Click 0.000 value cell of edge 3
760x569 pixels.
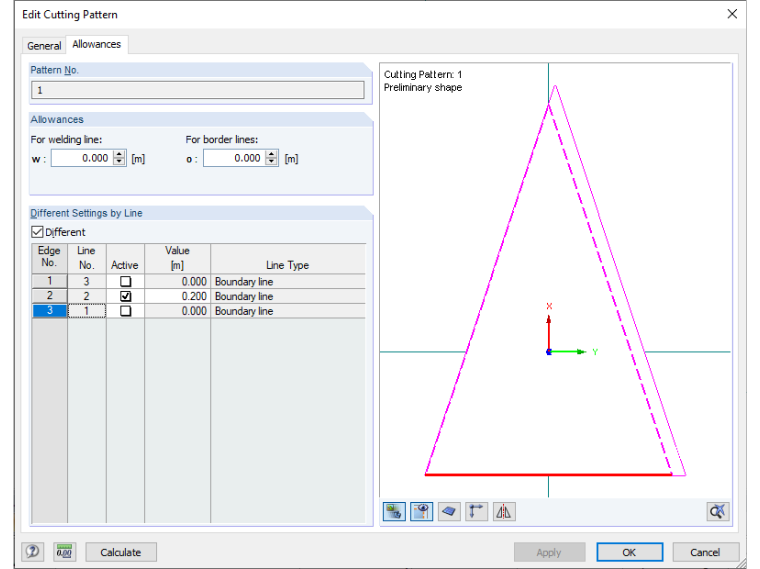pos(177,311)
